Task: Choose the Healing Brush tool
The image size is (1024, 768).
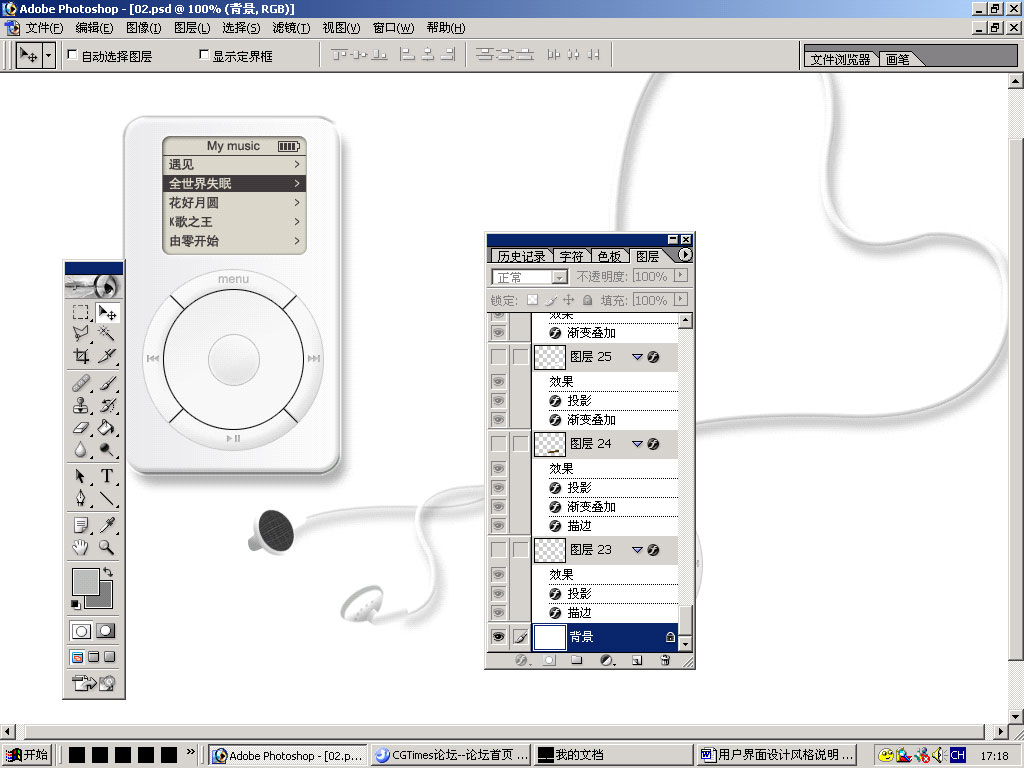Action: [x=81, y=383]
